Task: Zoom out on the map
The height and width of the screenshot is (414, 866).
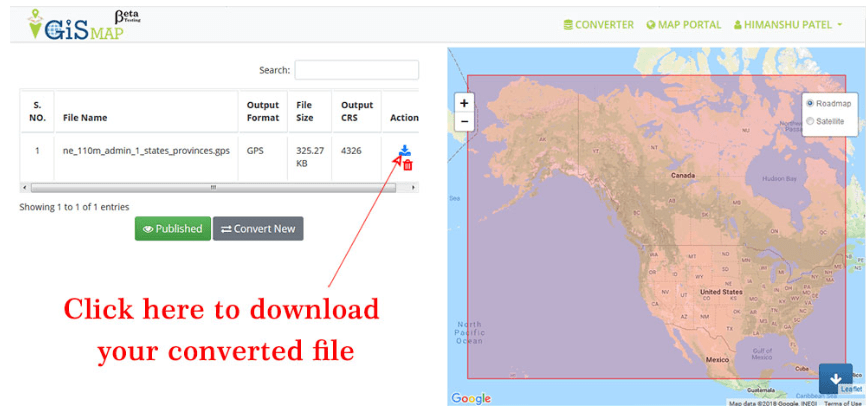Action: (x=464, y=121)
